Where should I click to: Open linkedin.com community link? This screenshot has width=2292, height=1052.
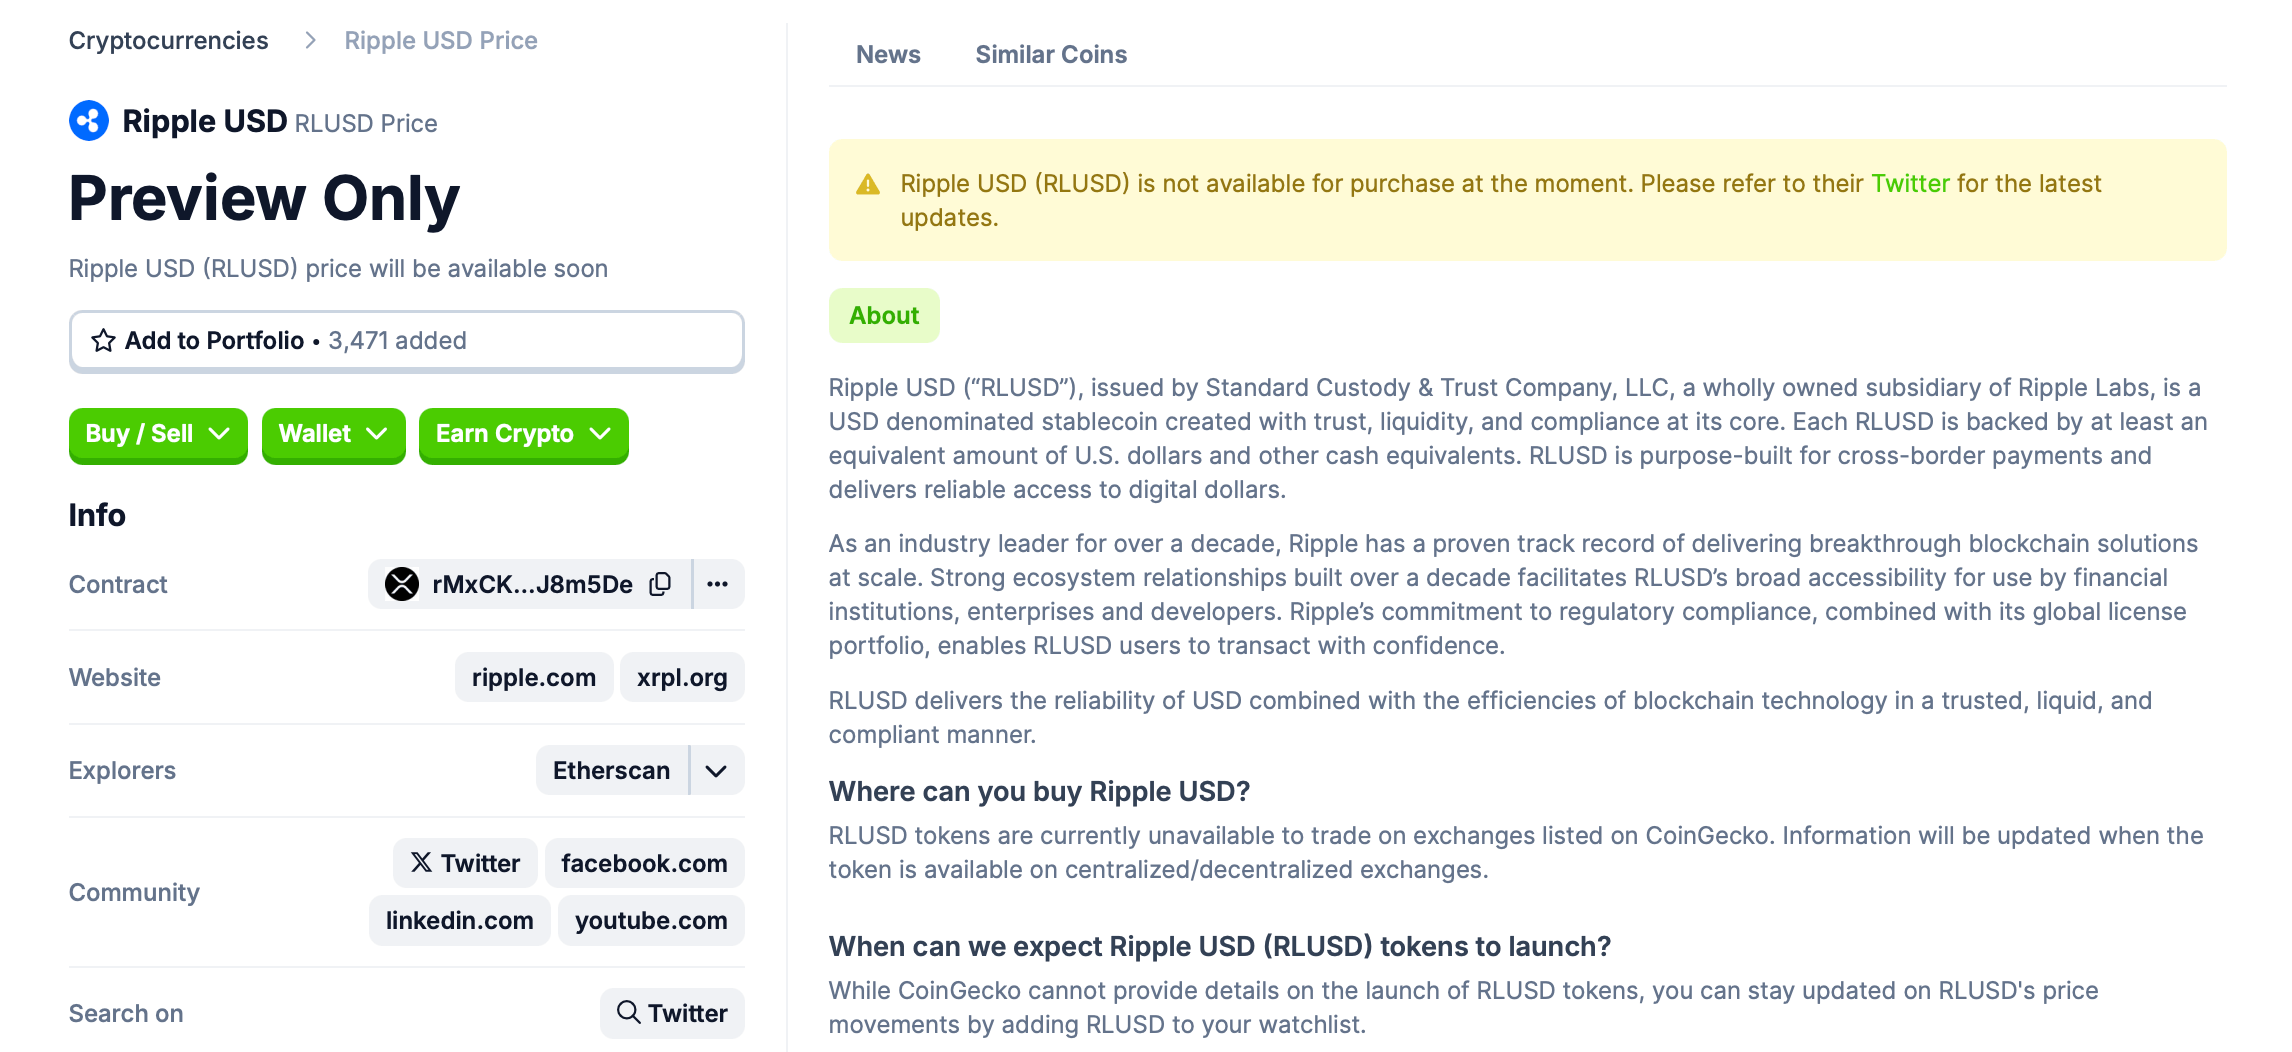tap(460, 920)
